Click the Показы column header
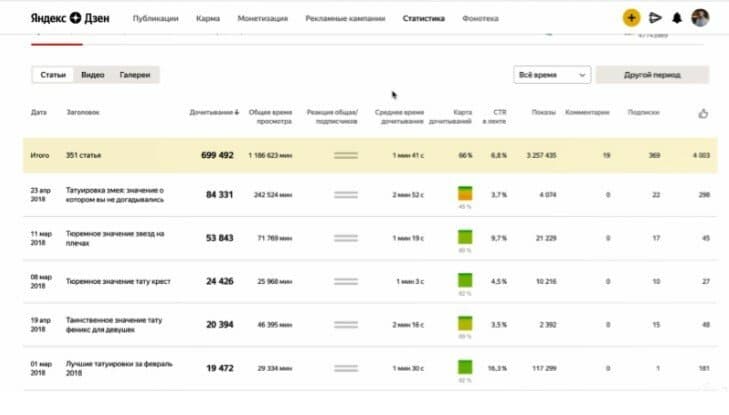Viewport: 729px width, 415px height. (543, 112)
